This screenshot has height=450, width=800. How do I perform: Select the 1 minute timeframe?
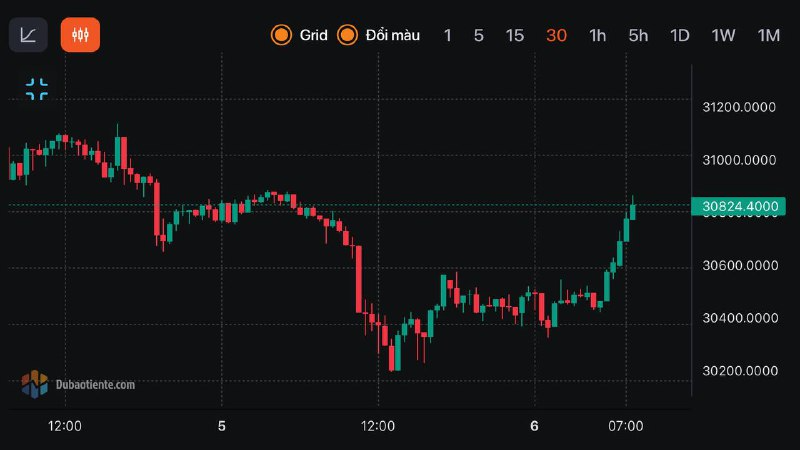click(447, 35)
